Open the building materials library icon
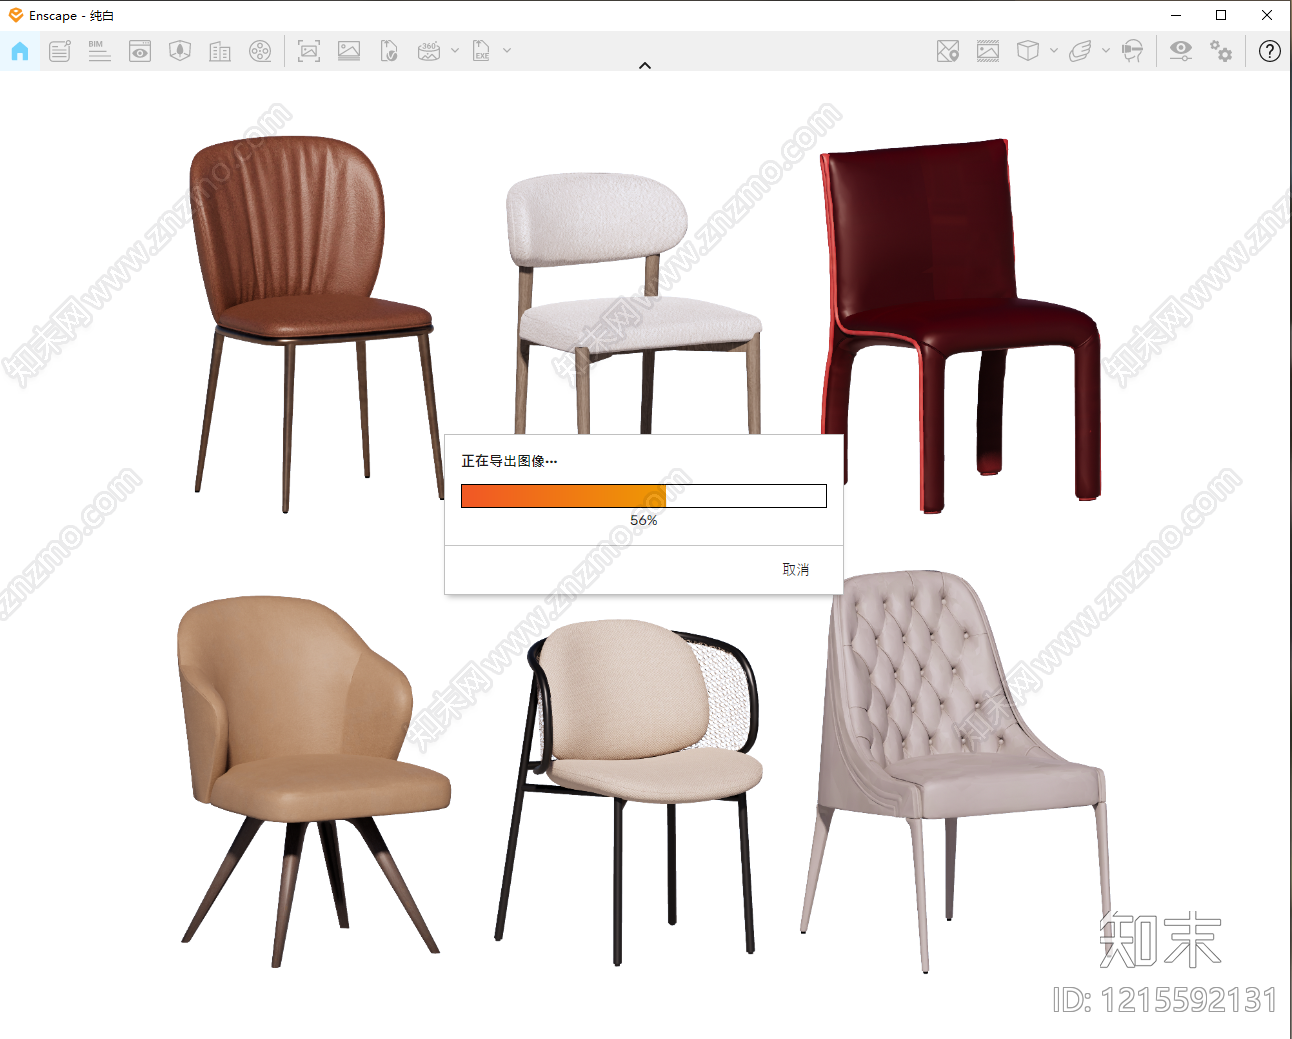This screenshot has height=1039, width=1292. (220, 51)
